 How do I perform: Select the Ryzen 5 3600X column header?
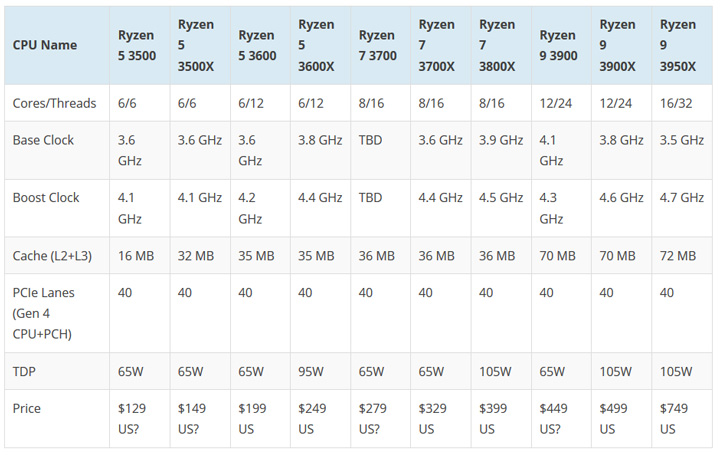pos(320,45)
